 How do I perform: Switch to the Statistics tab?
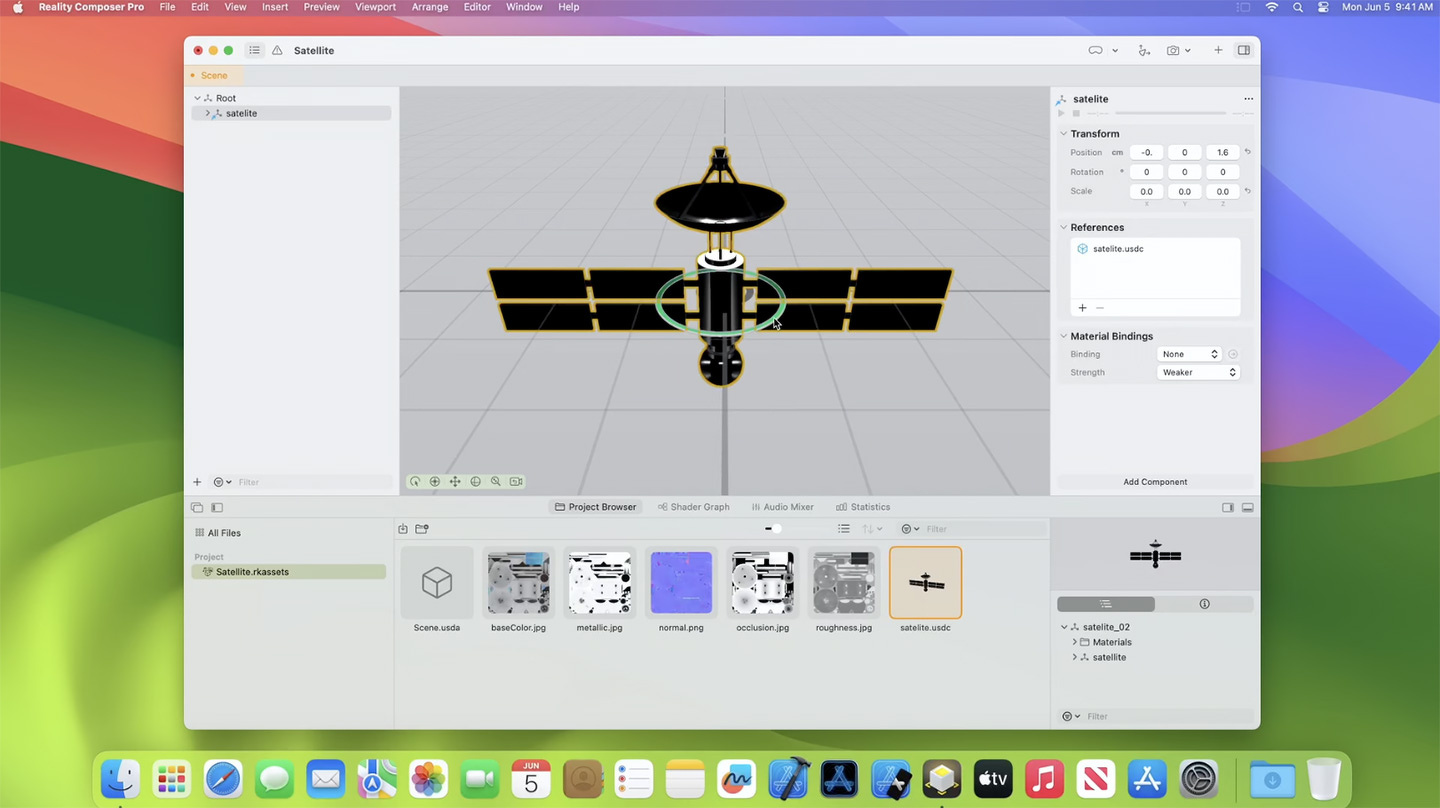(x=862, y=507)
